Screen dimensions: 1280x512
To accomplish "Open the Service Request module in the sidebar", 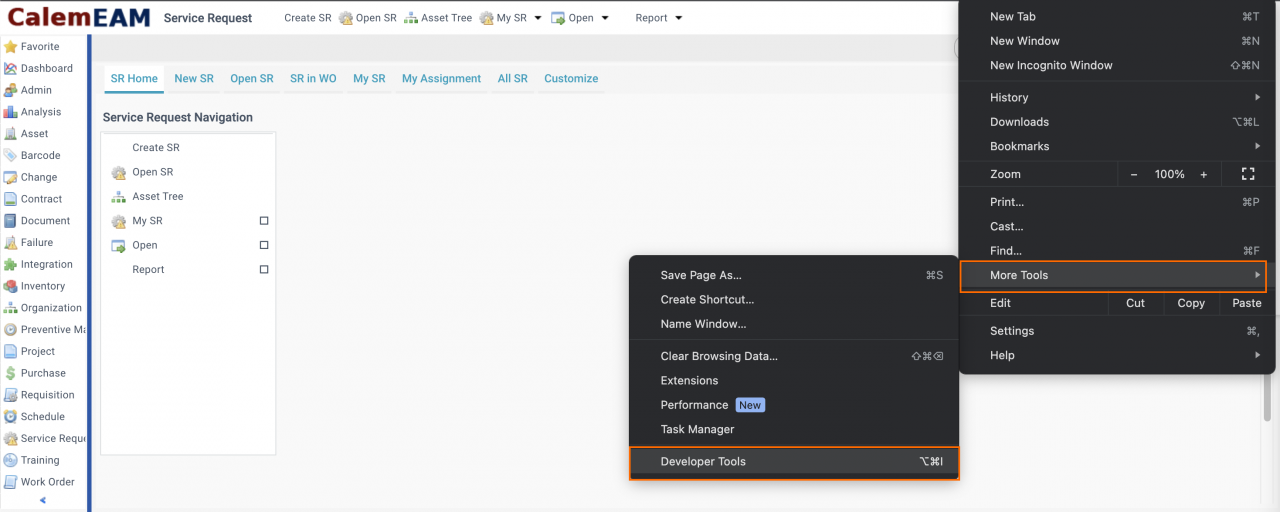I will coord(44,438).
